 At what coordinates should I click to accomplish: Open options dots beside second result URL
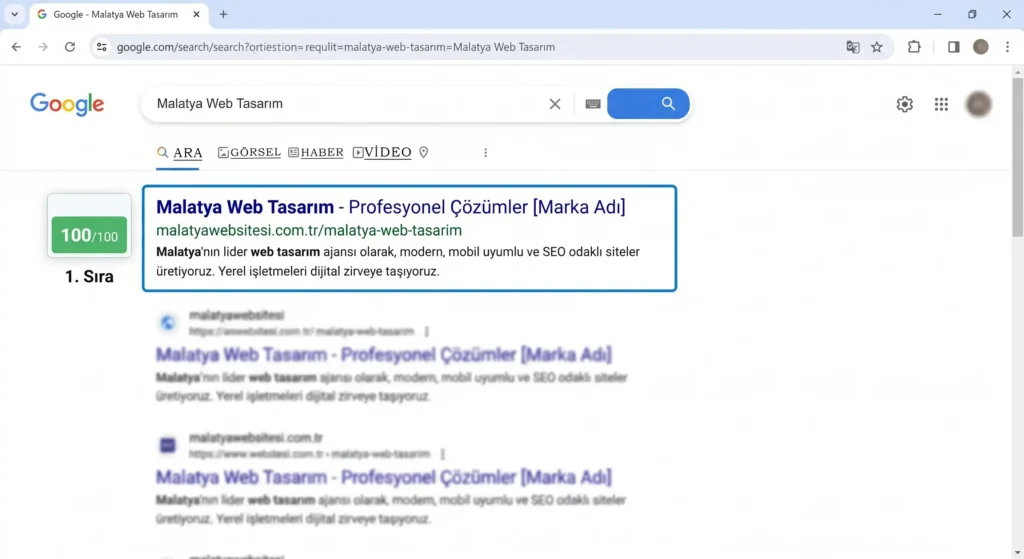(427, 332)
